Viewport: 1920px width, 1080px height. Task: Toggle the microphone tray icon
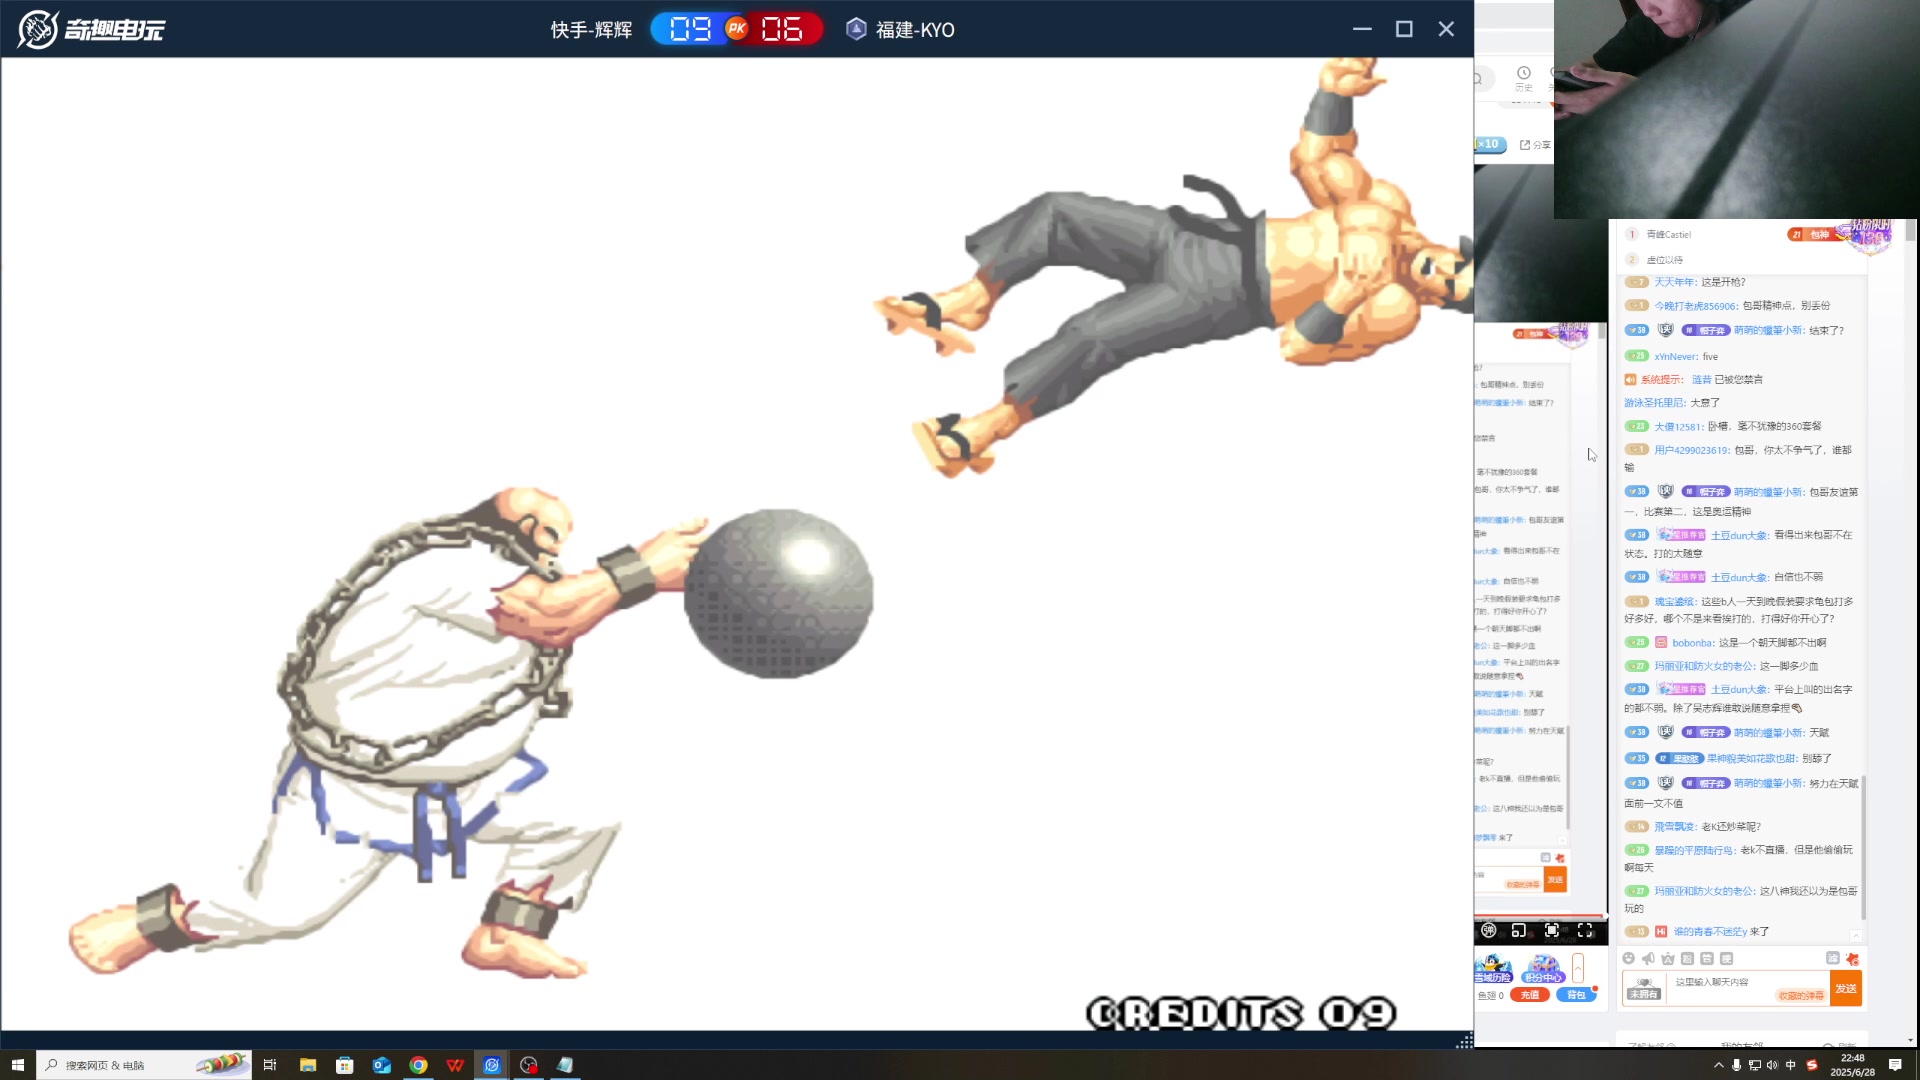(x=1737, y=1065)
